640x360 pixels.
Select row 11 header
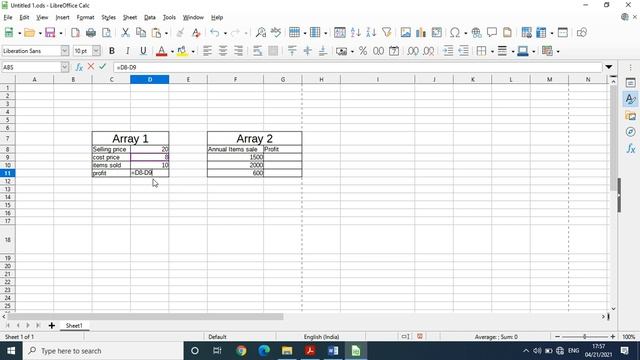7,173
